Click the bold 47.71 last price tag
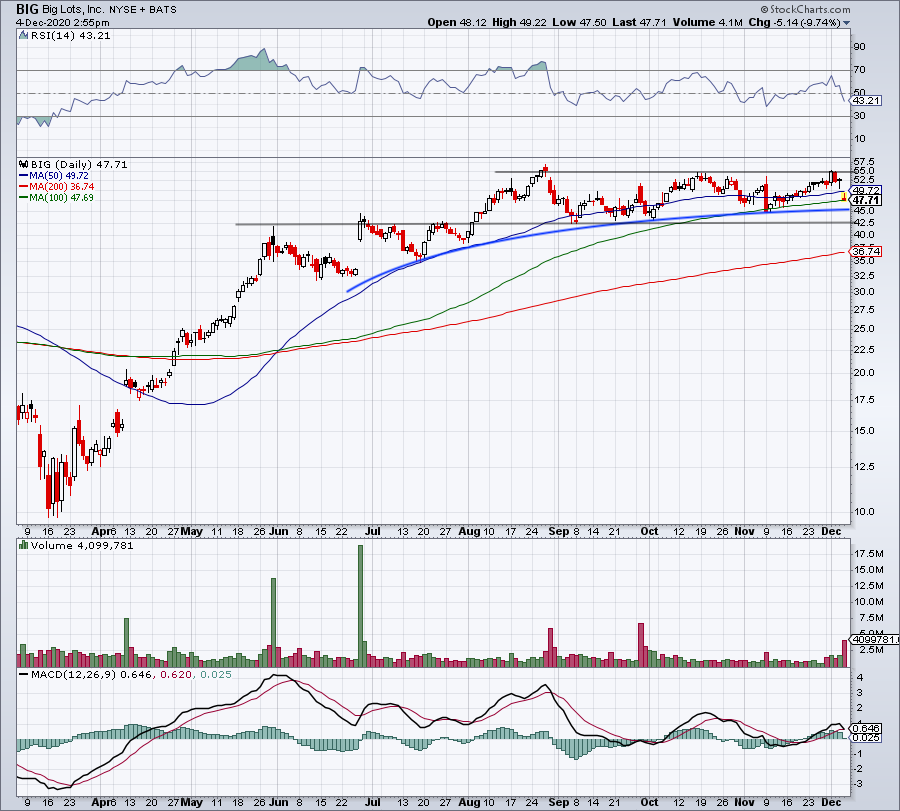This screenshot has width=900, height=811. [866, 200]
